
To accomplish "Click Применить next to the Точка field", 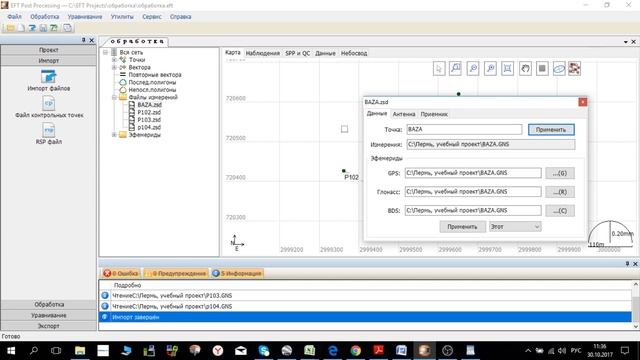I will 551,129.
